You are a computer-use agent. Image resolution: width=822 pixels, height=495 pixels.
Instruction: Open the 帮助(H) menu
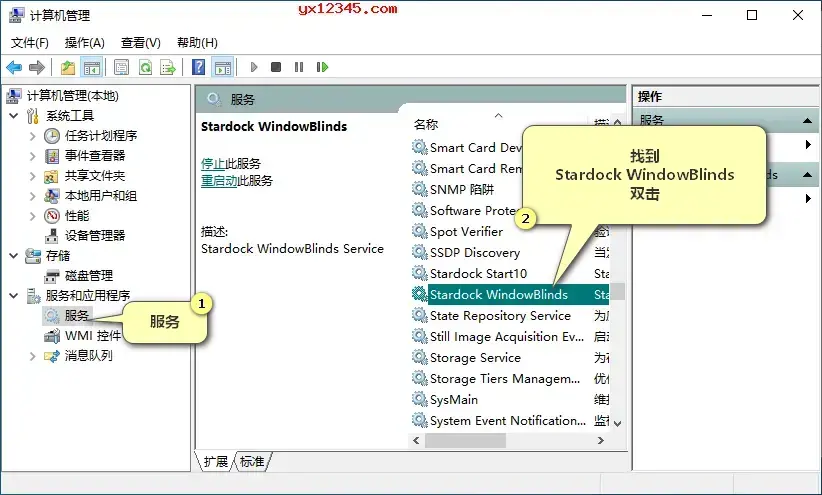pos(197,42)
